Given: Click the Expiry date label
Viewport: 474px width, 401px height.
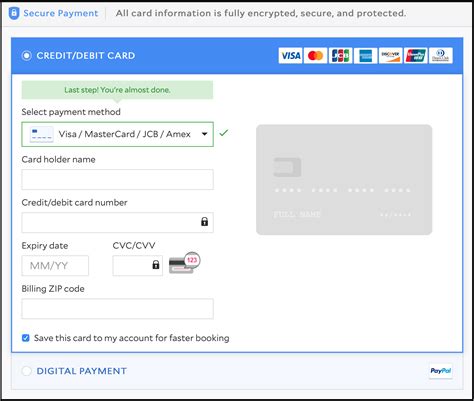Looking at the screenshot, I should (45, 246).
